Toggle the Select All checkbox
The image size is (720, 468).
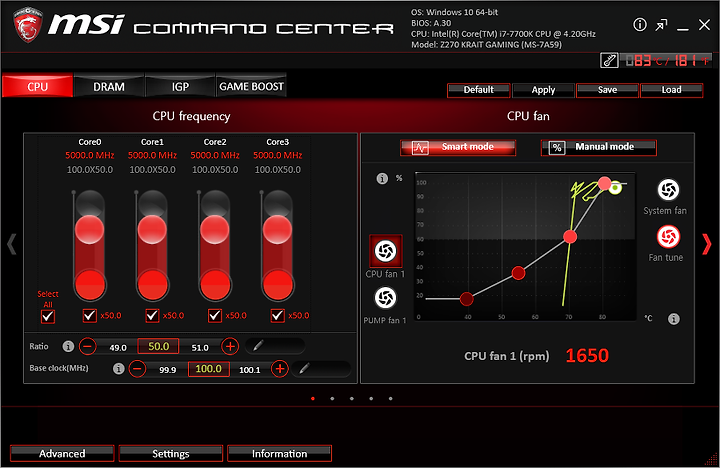click(x=48, y=317)
